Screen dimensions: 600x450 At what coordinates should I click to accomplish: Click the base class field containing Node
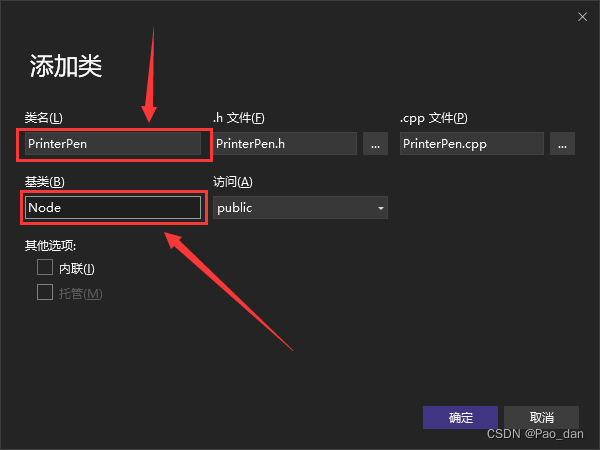113,208
